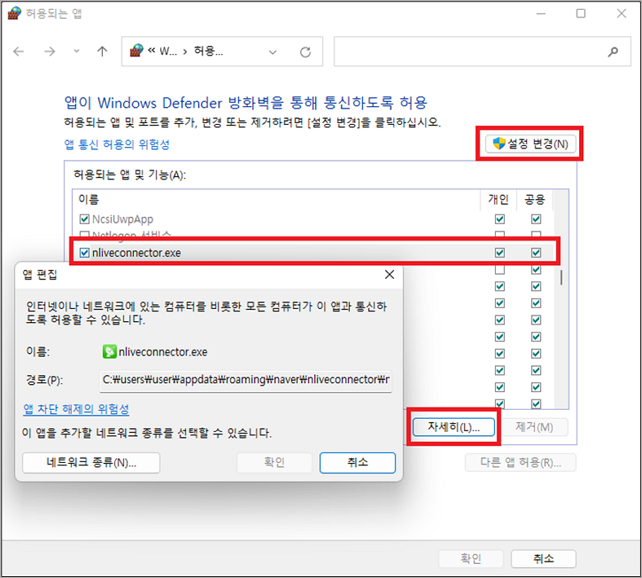Close the 앱 편집 dialog
The height and width of the screenshot is (578, 642).
click(389, 275)
